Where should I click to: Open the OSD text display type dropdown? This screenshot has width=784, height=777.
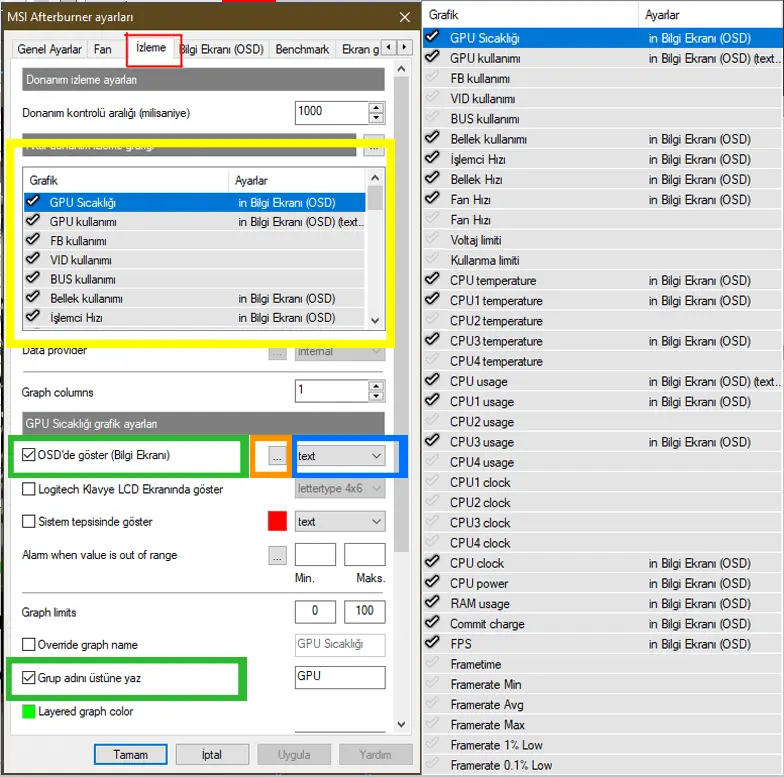click(340, 456)
